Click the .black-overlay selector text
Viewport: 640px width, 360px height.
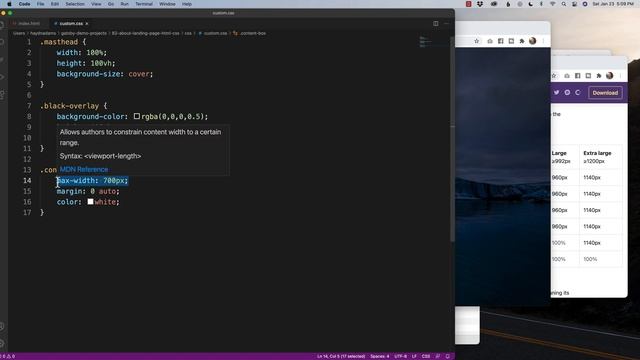click(69, 106)
